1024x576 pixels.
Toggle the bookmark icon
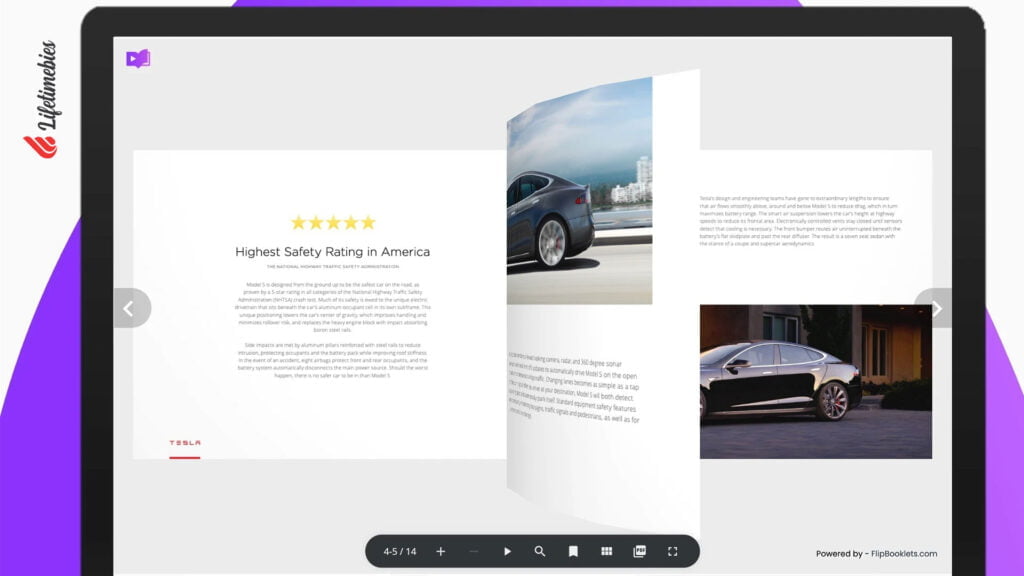[x=573, y=551]
